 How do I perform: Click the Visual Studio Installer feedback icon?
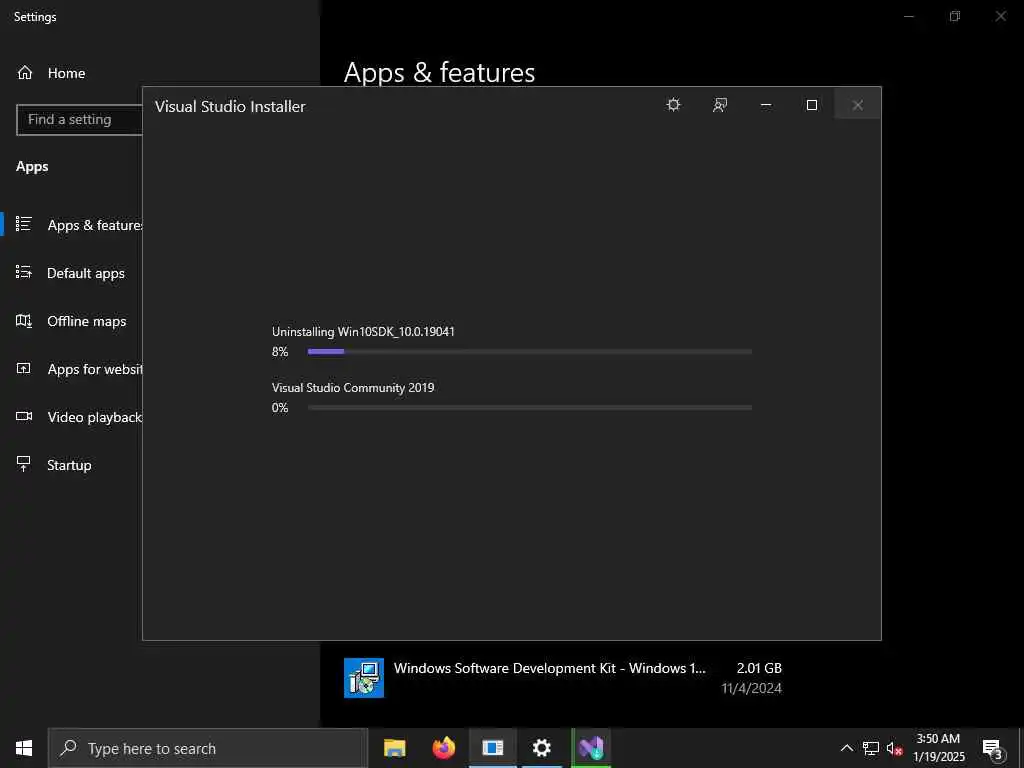pos(720,105)
